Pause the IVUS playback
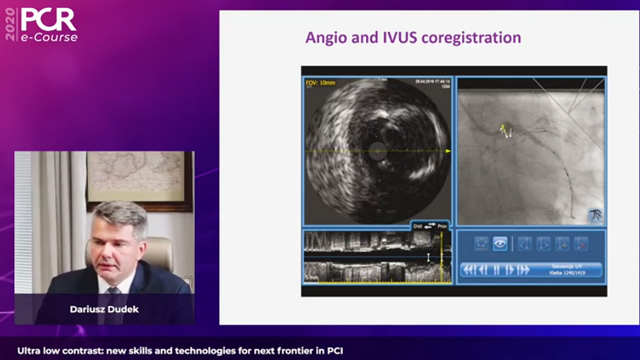Viewport: 640px width, 360px height. tap(496, 270)
